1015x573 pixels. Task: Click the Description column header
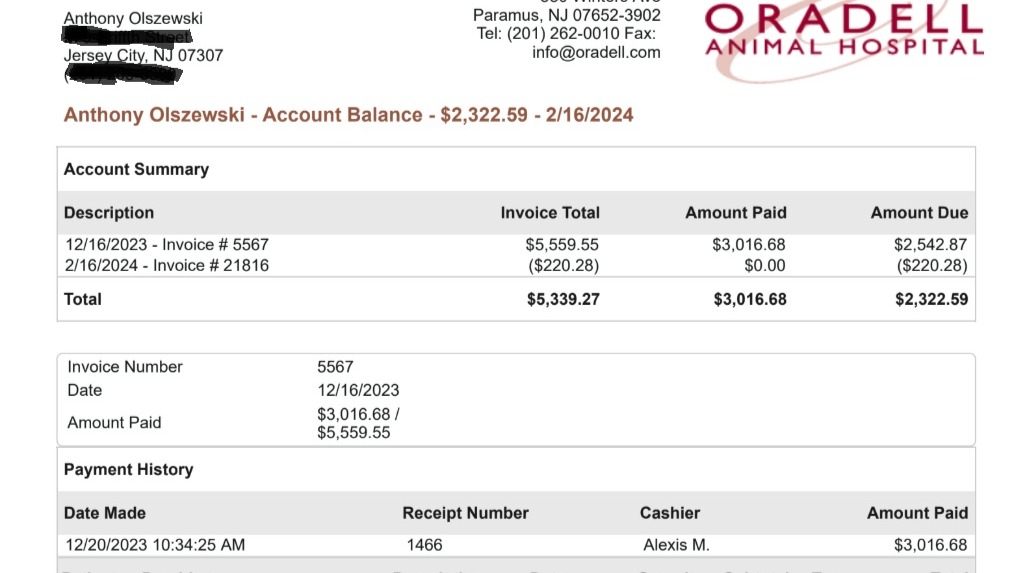(109, 213)
